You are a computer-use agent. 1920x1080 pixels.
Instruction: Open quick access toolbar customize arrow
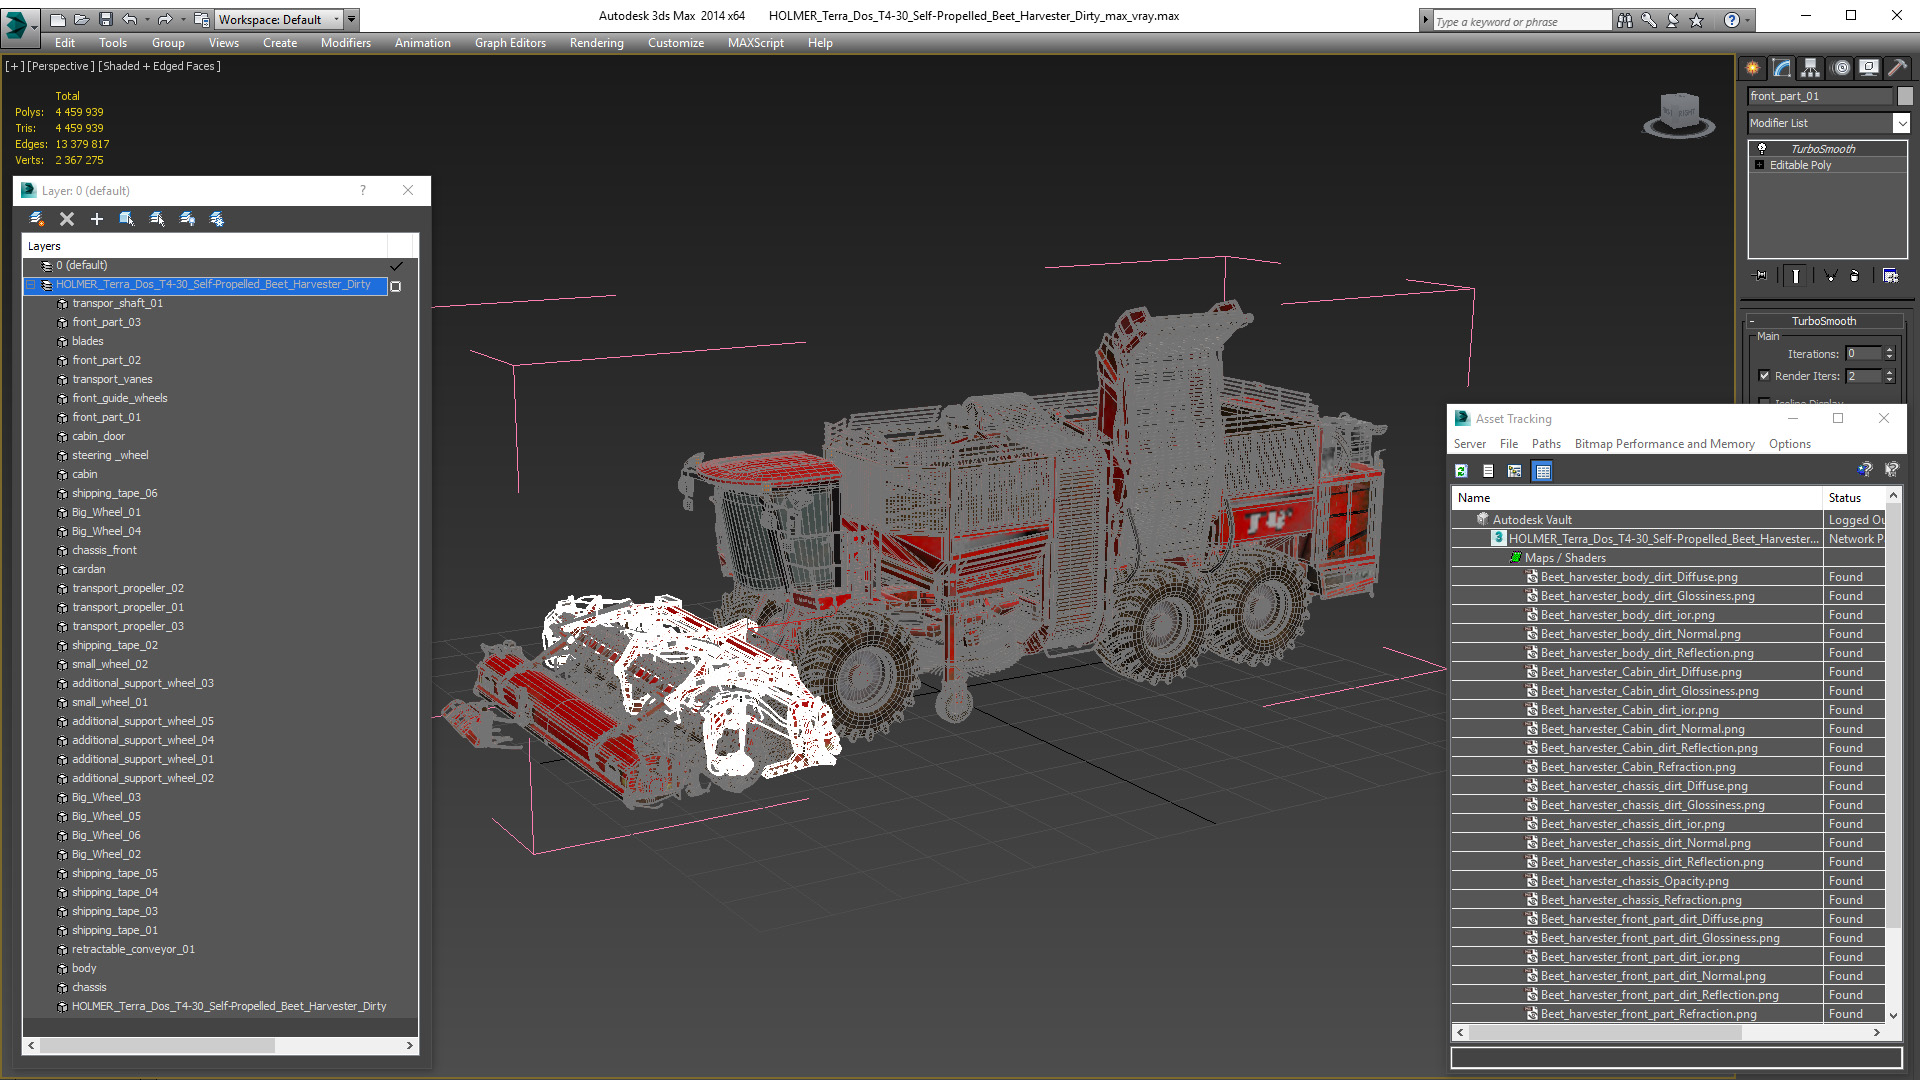coord(352,19)
